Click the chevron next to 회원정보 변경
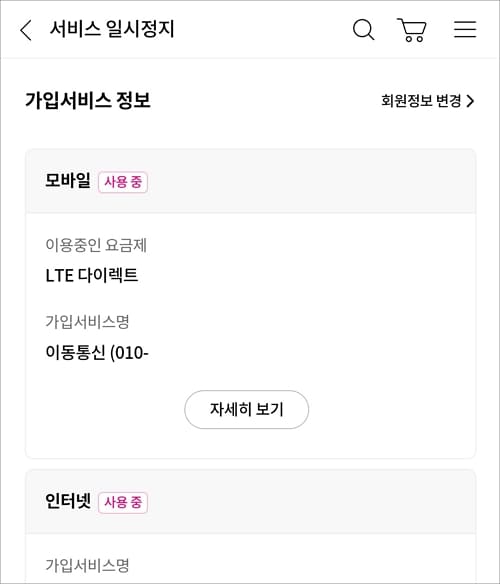The width and height of the screenshot is (500, 584). 471,101
